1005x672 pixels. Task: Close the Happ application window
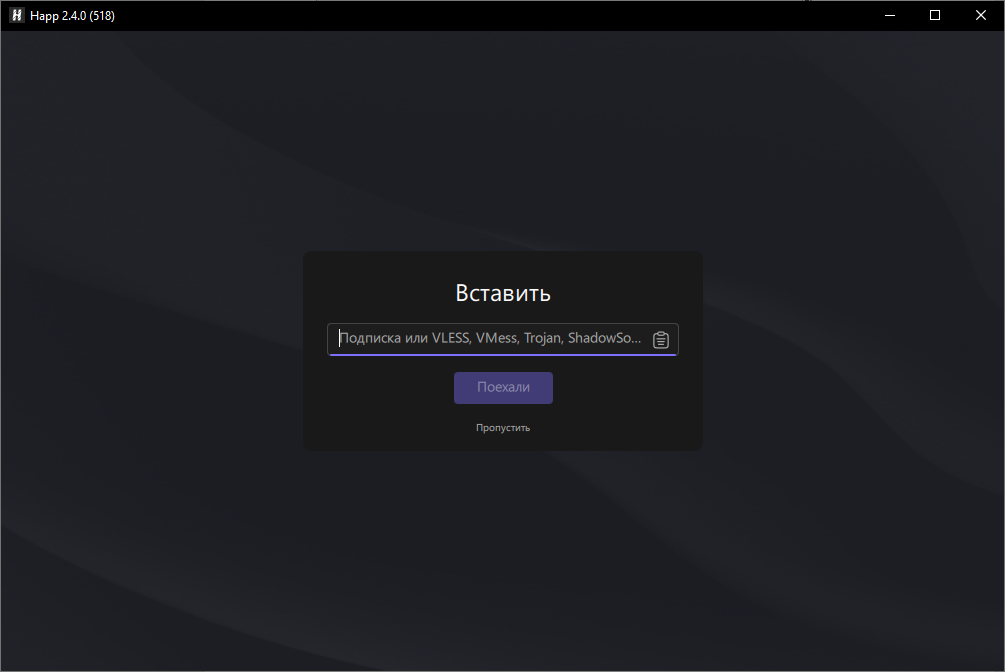pyautogui.click(x=981, y=15)
